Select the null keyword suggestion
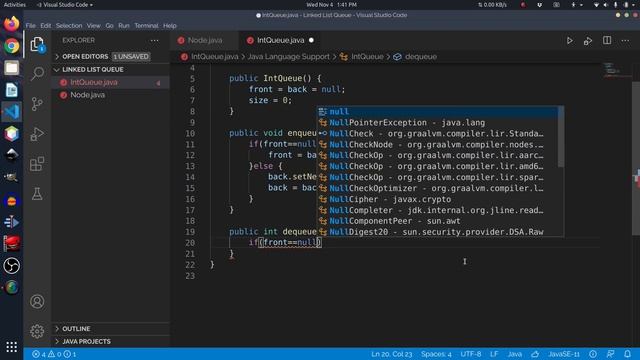 tap(438, 112)
